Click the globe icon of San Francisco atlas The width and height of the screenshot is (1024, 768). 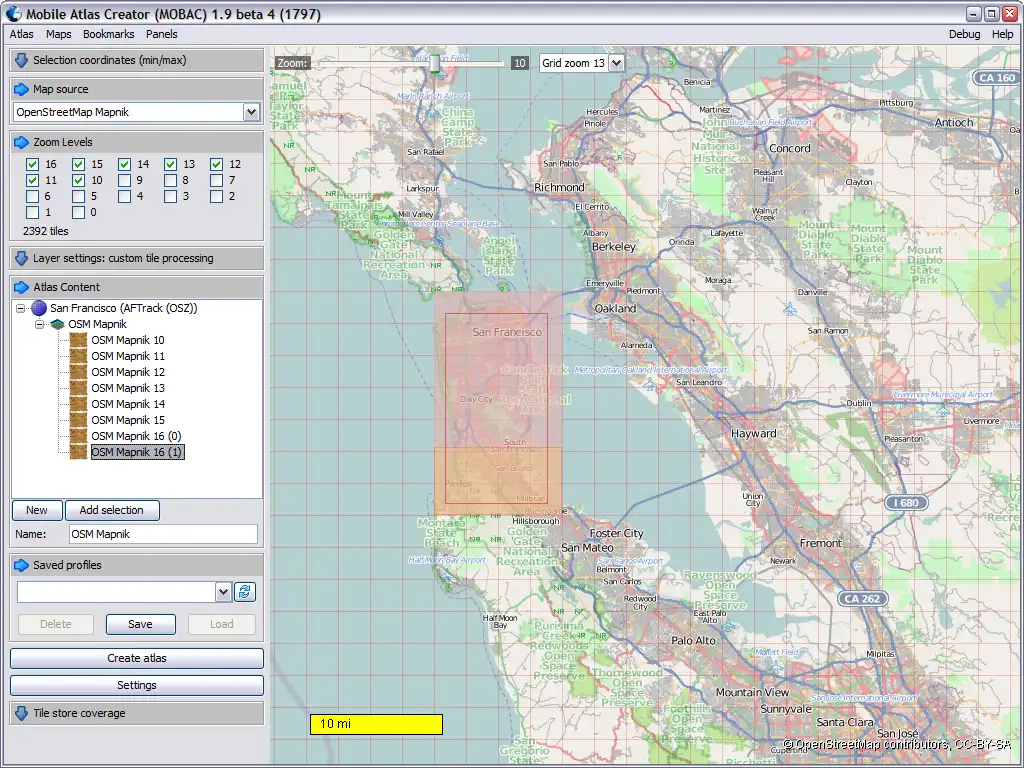39,308
